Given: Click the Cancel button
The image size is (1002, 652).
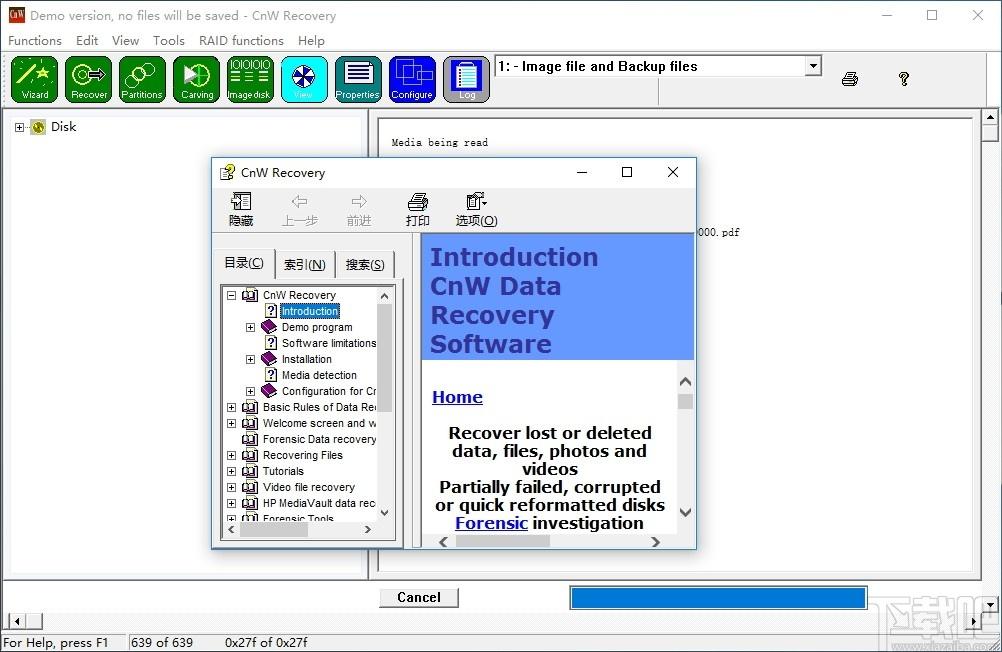Looking at the screenshot, I should click(419, 597).
